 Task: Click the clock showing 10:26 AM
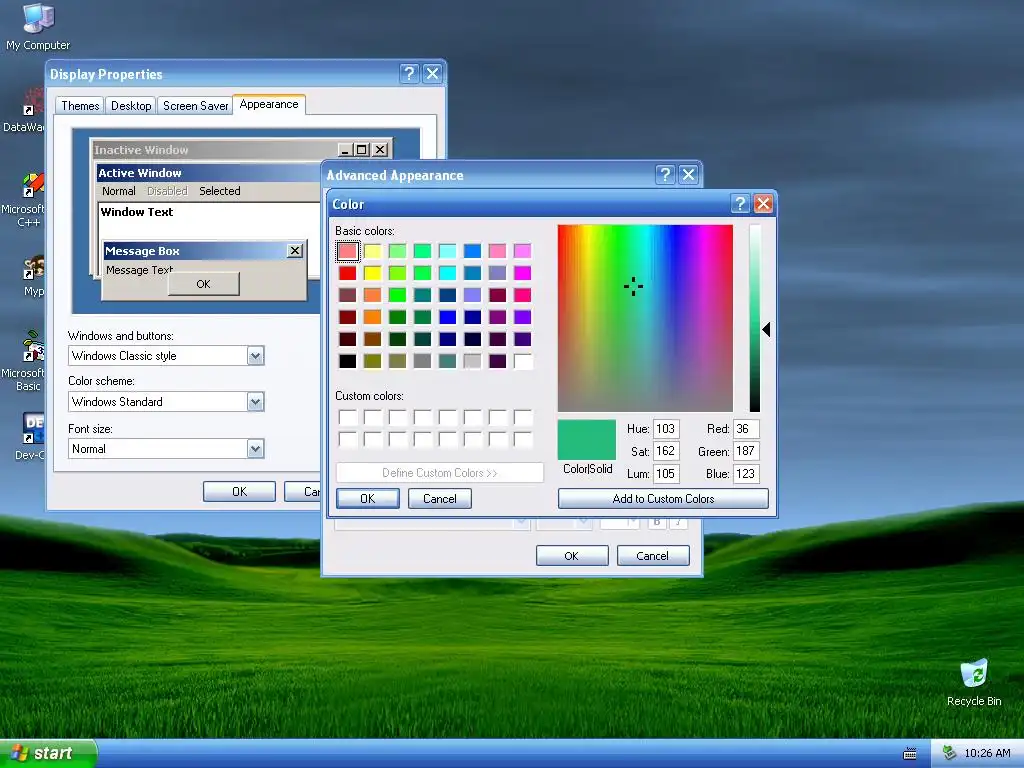pyautogui.click(x=987, y=753)
